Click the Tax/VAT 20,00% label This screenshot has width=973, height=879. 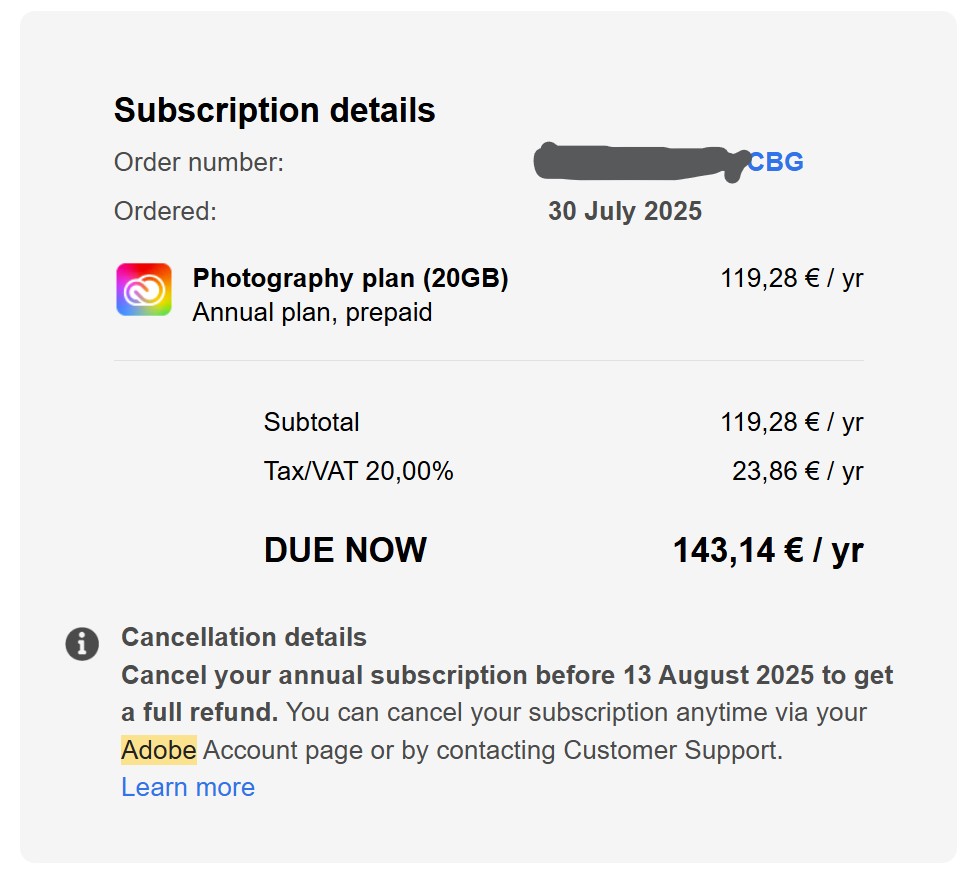click(x=358, y=471)
